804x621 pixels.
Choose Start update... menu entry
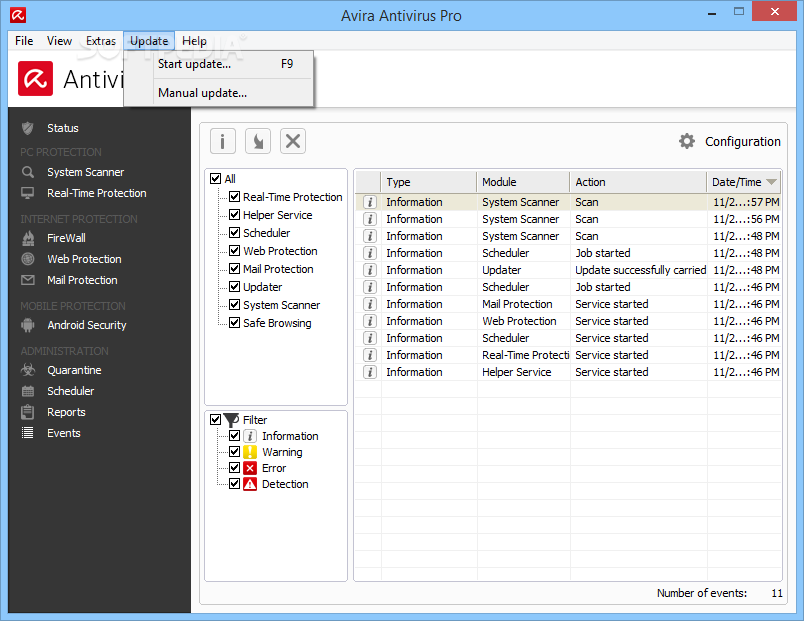tap(218, 64)
